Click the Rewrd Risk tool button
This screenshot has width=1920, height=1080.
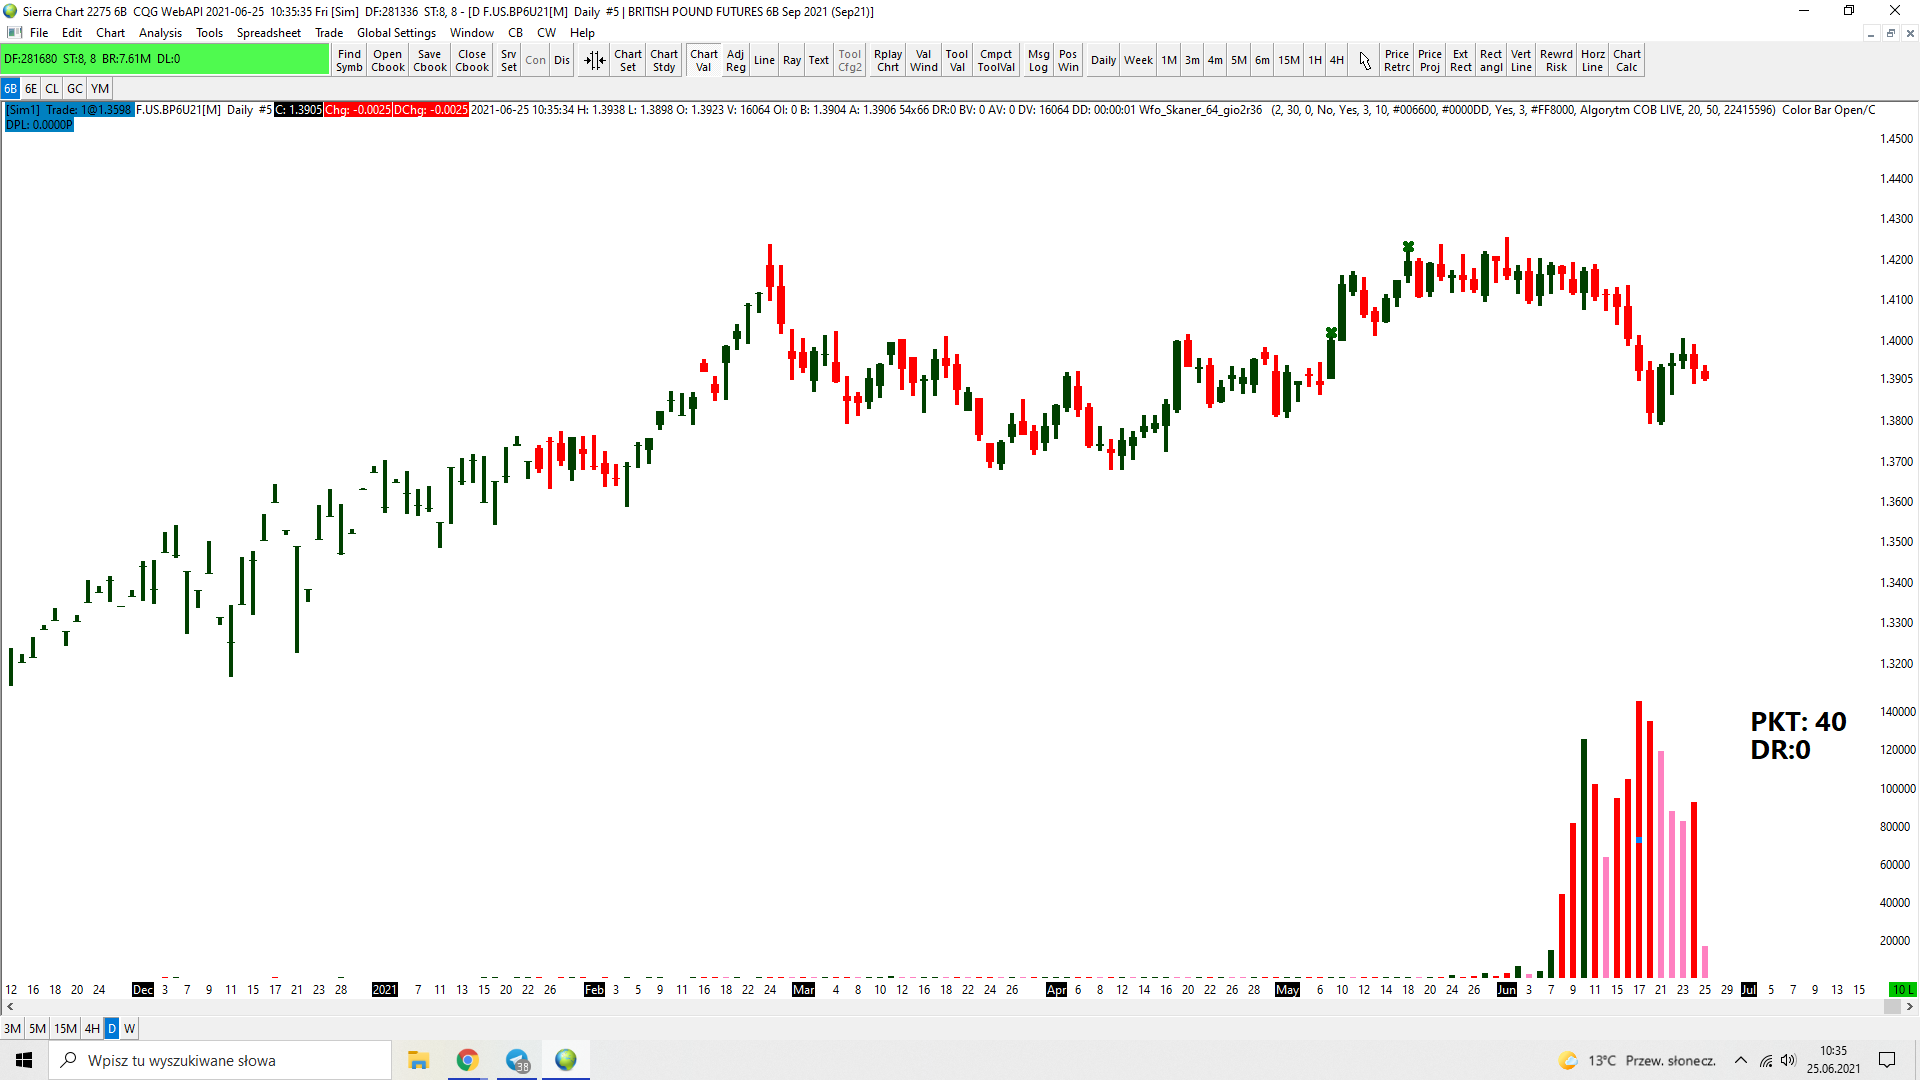coord(1556,61)
